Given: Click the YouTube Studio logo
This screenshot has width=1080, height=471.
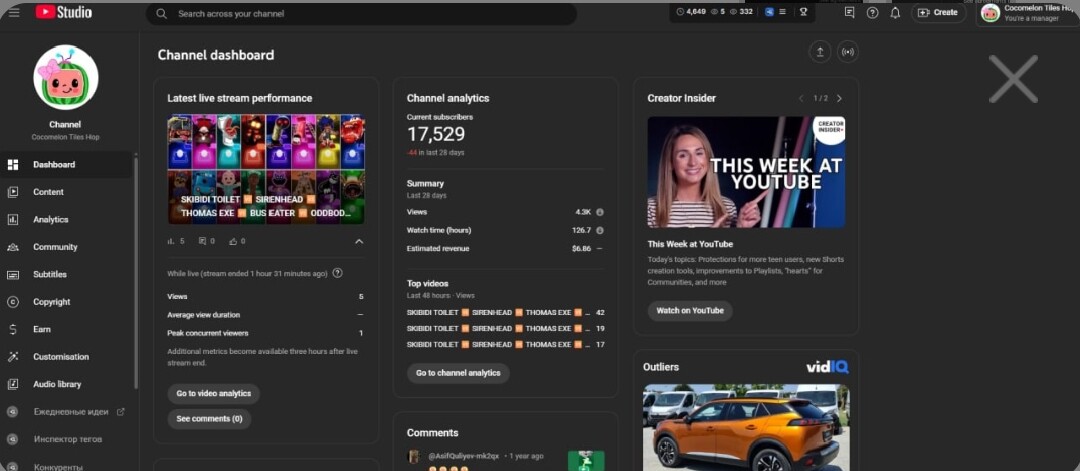Looking at the screenshot, I should [x=63, y=12].
